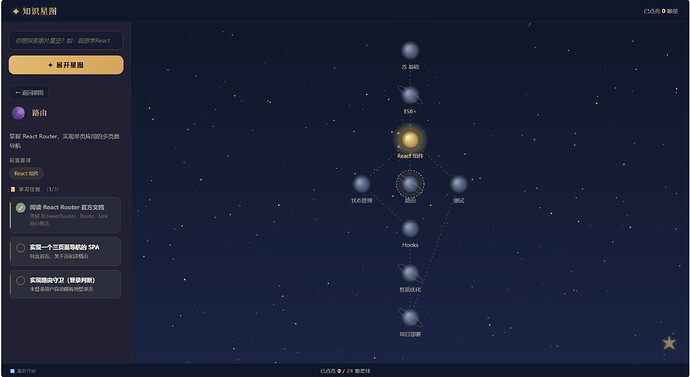Click the 路由 heading in sidebar
Viewport: 690px width, 377px height.
[39, 113]
